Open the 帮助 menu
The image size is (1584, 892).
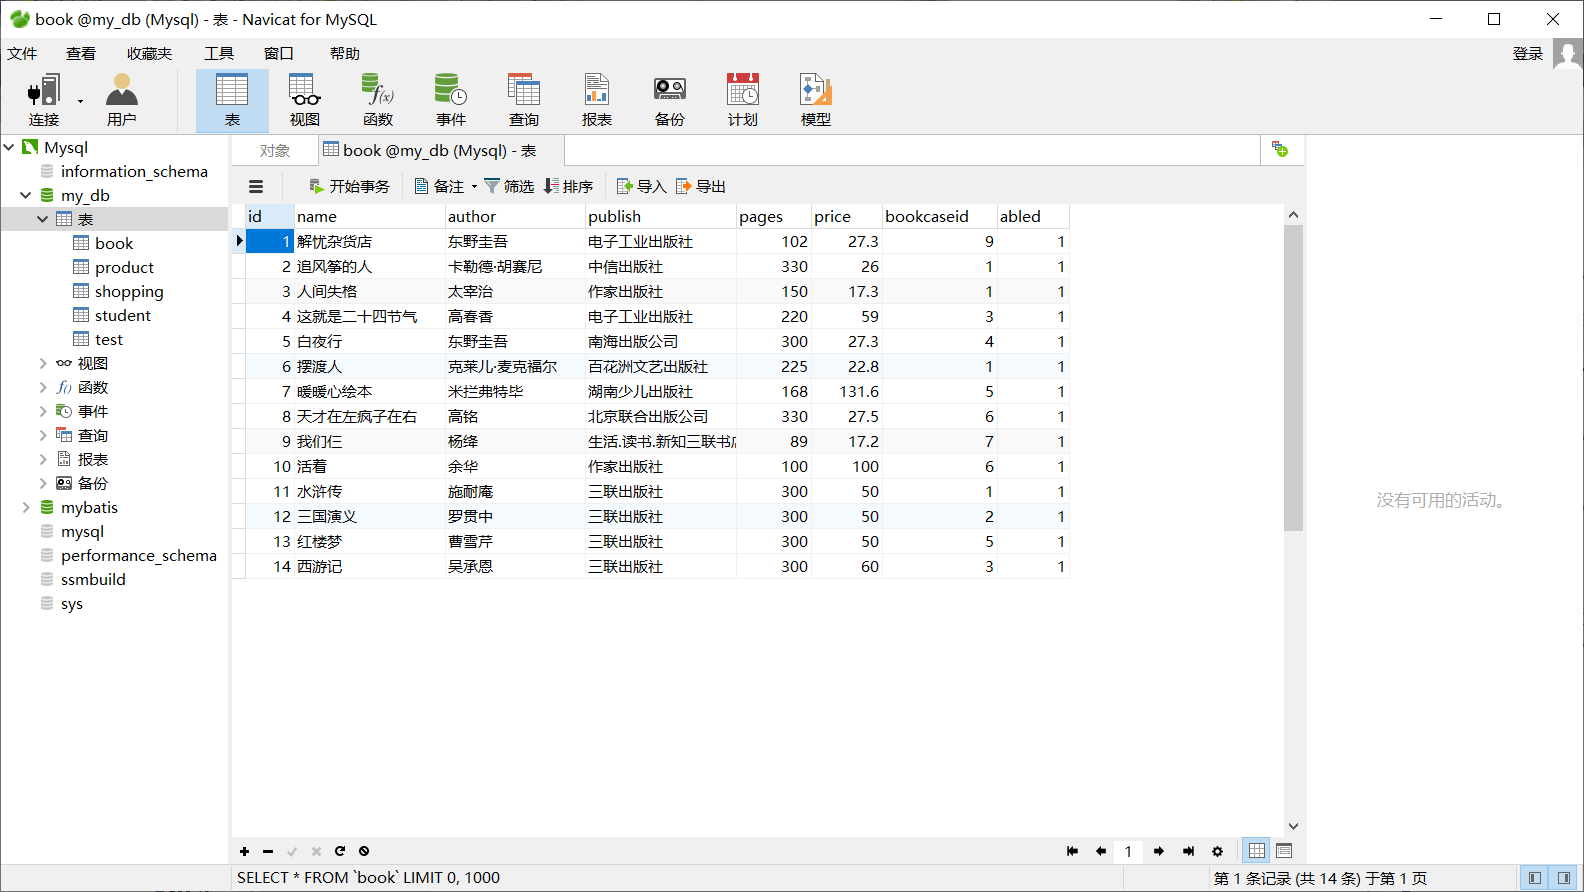(345, 54)
